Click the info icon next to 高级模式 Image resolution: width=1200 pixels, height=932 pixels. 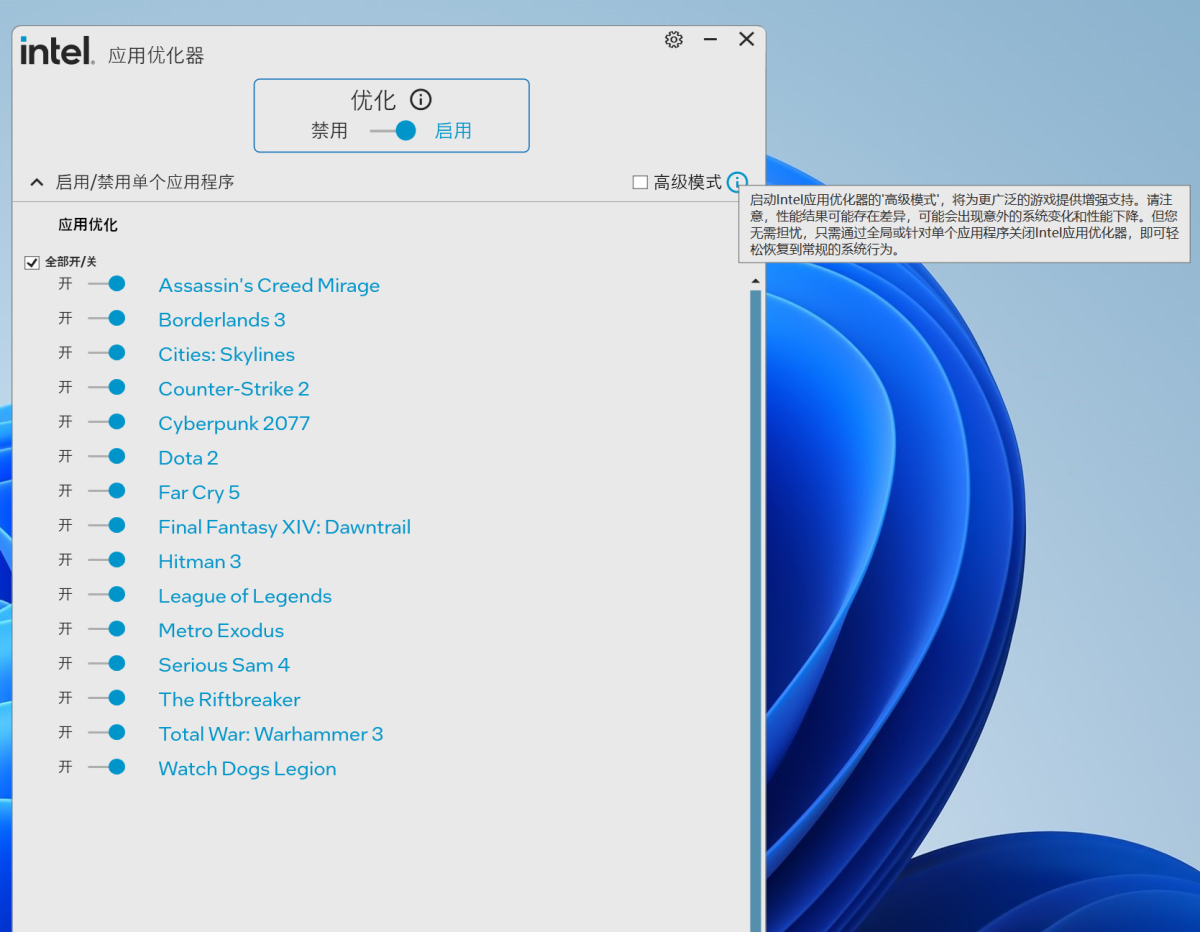point(737,182)
